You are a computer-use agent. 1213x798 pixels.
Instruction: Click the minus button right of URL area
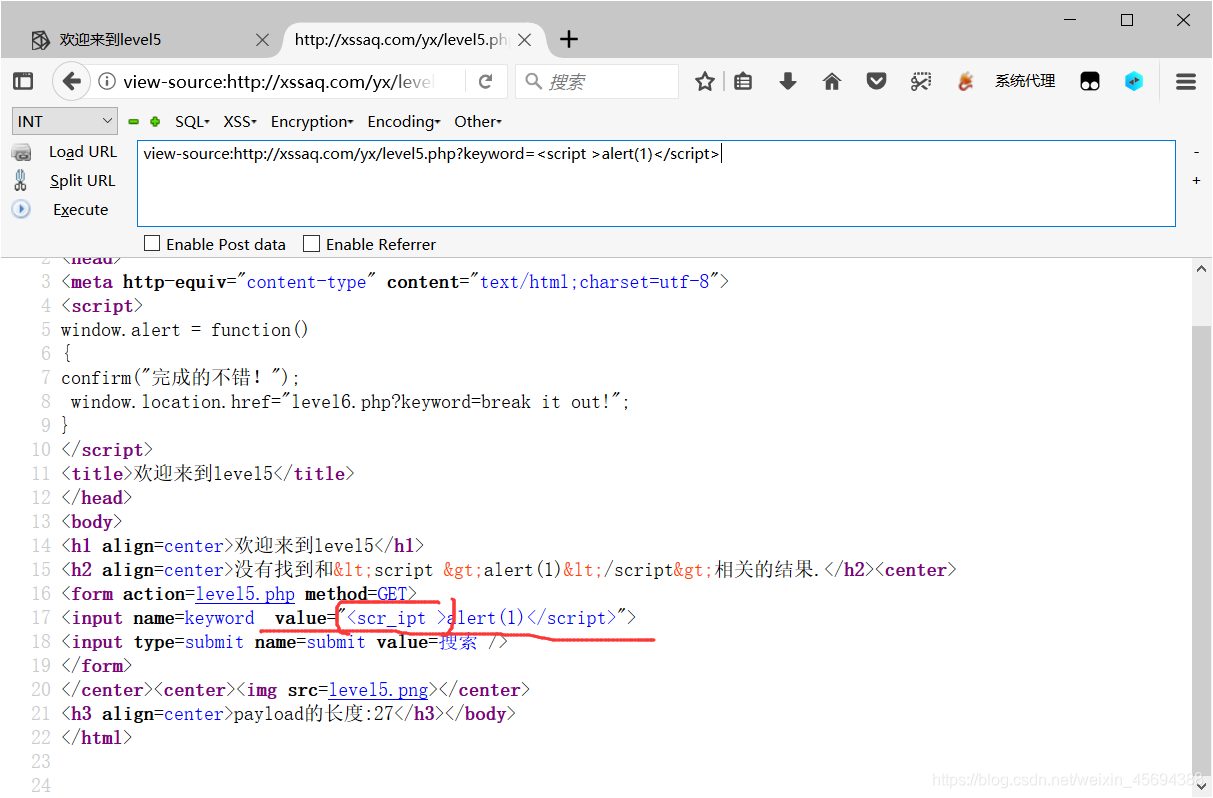pyautogui.click(x=1196, y=152)
